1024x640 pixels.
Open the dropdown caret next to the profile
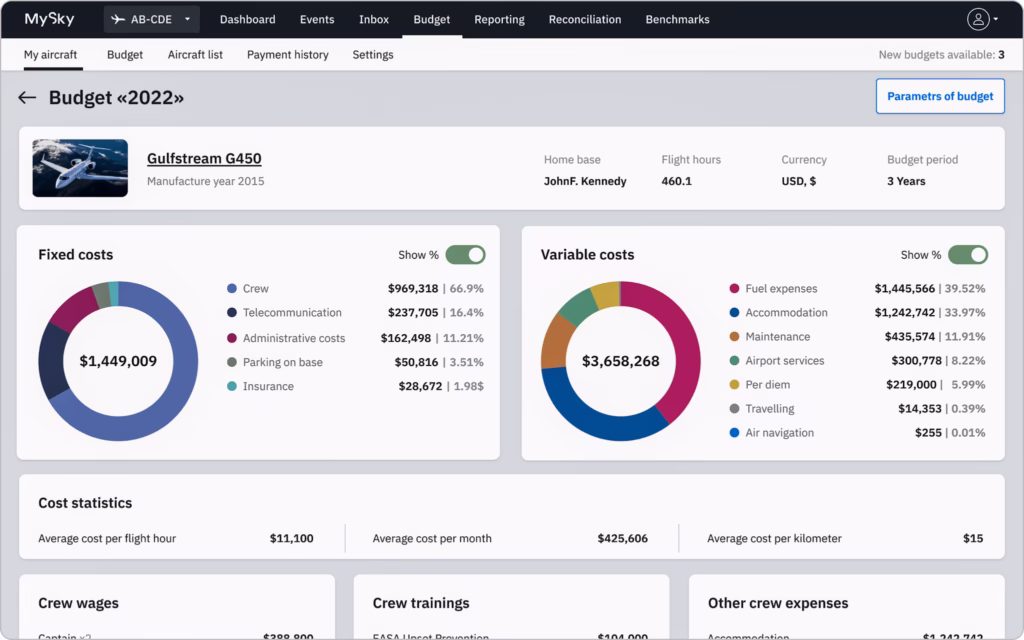pos(995,19)
